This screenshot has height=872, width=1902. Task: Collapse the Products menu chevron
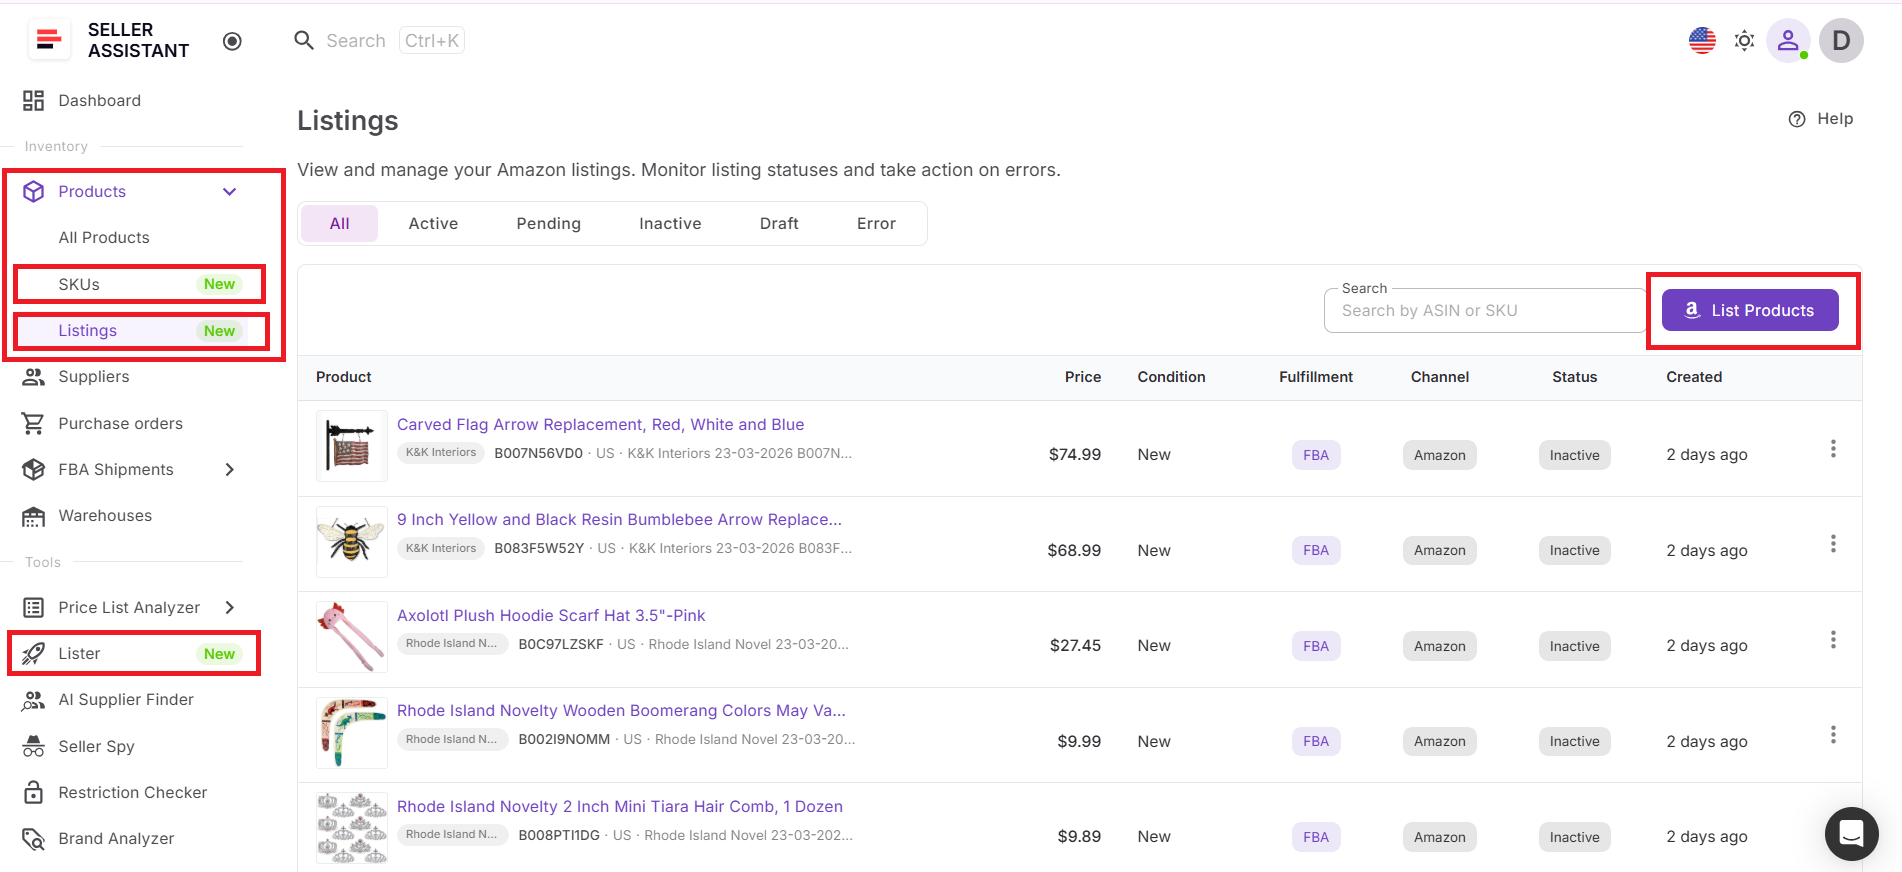pos(229,191)
